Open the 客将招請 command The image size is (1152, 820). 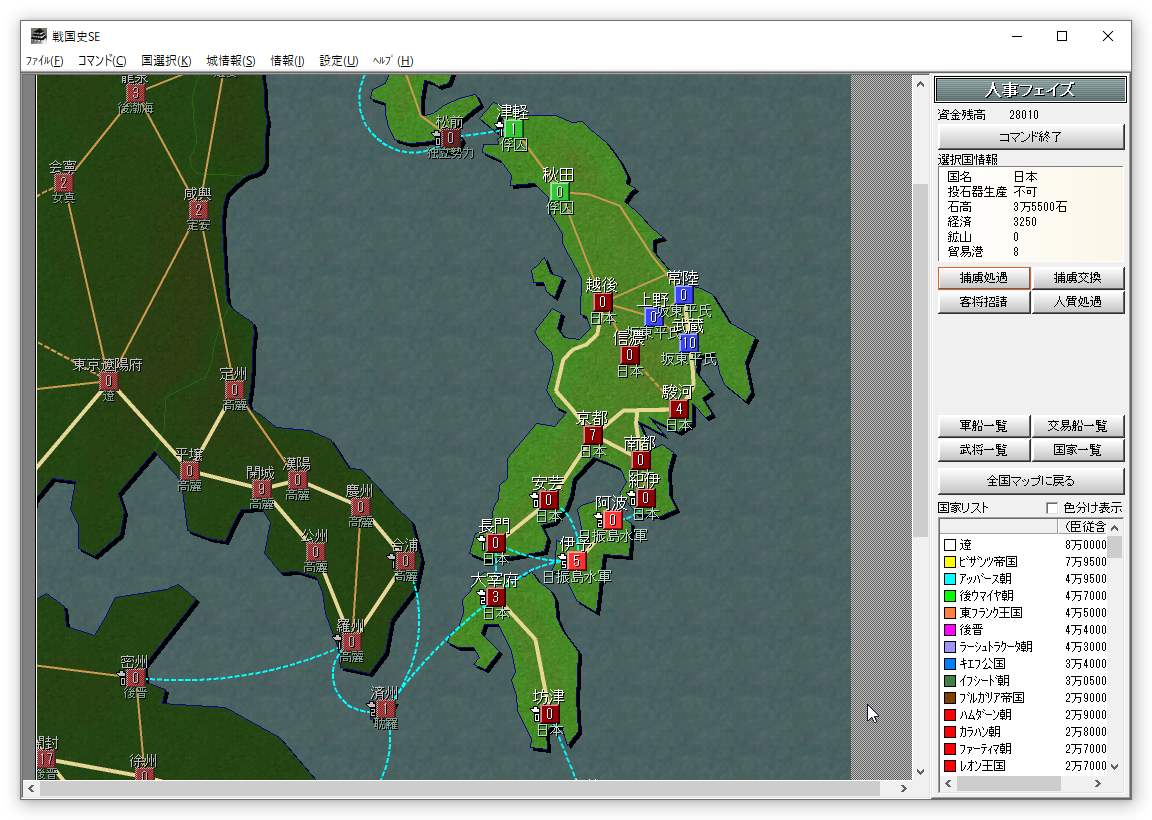click(983, 302)
